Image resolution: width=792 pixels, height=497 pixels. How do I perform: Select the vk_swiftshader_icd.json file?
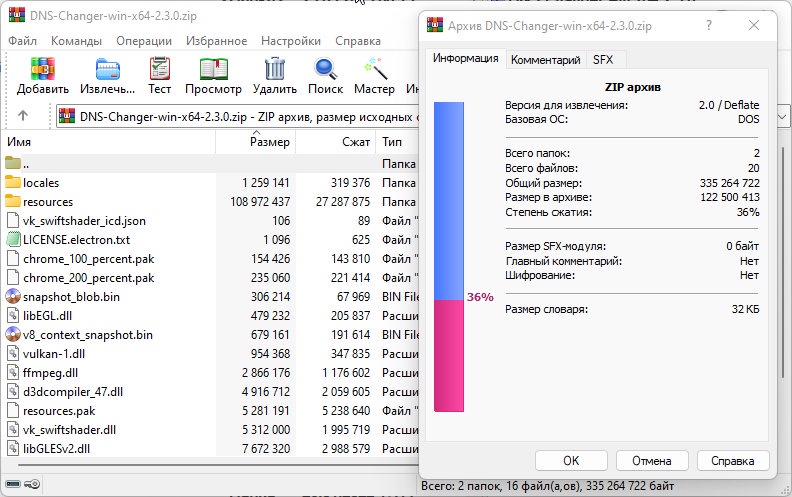point(84,221)
